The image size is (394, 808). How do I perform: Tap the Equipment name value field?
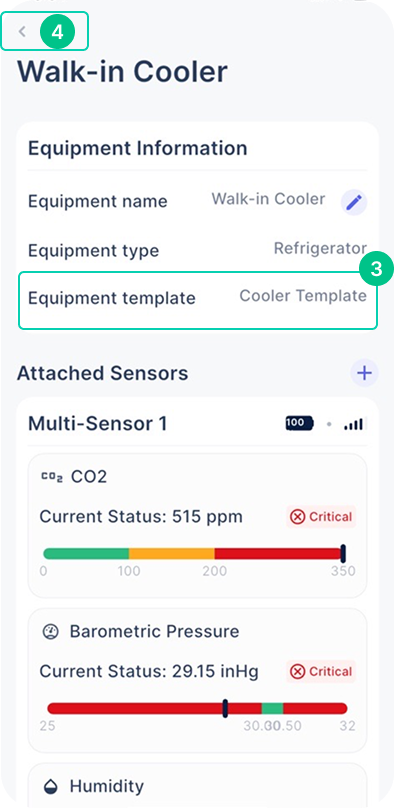(268, 199)
